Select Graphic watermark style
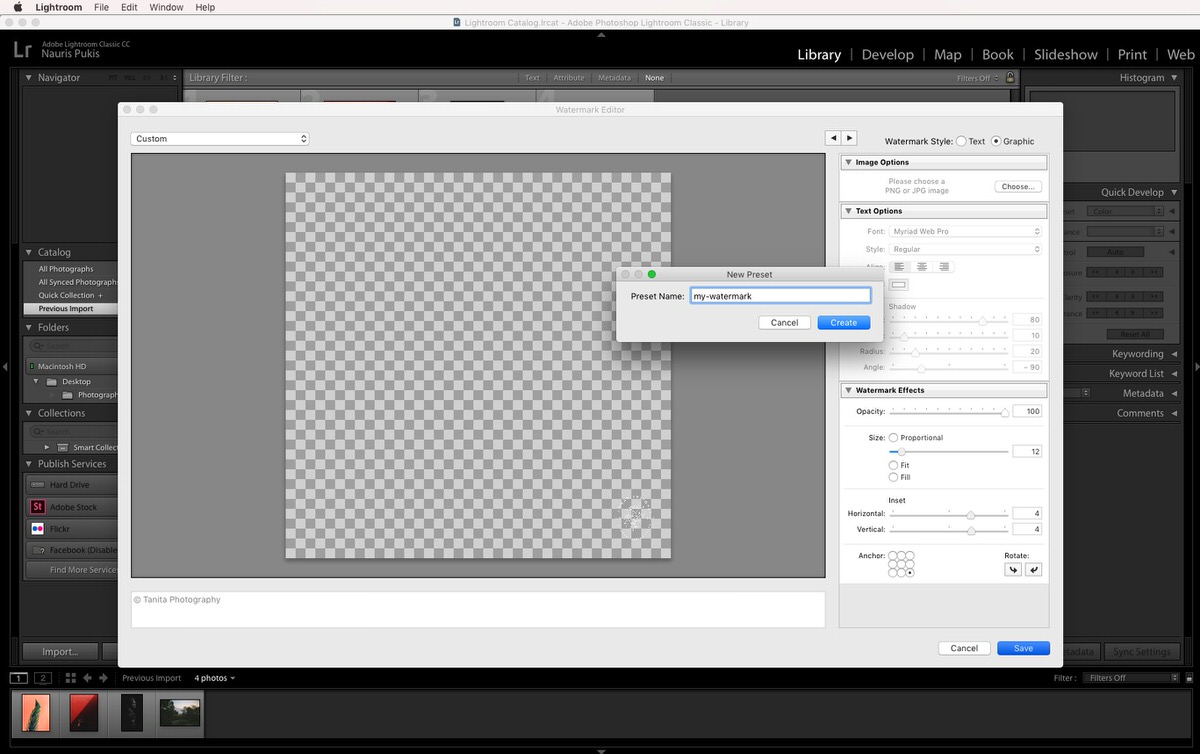This screenshot has width=1200, height=754. coord(996,141)
